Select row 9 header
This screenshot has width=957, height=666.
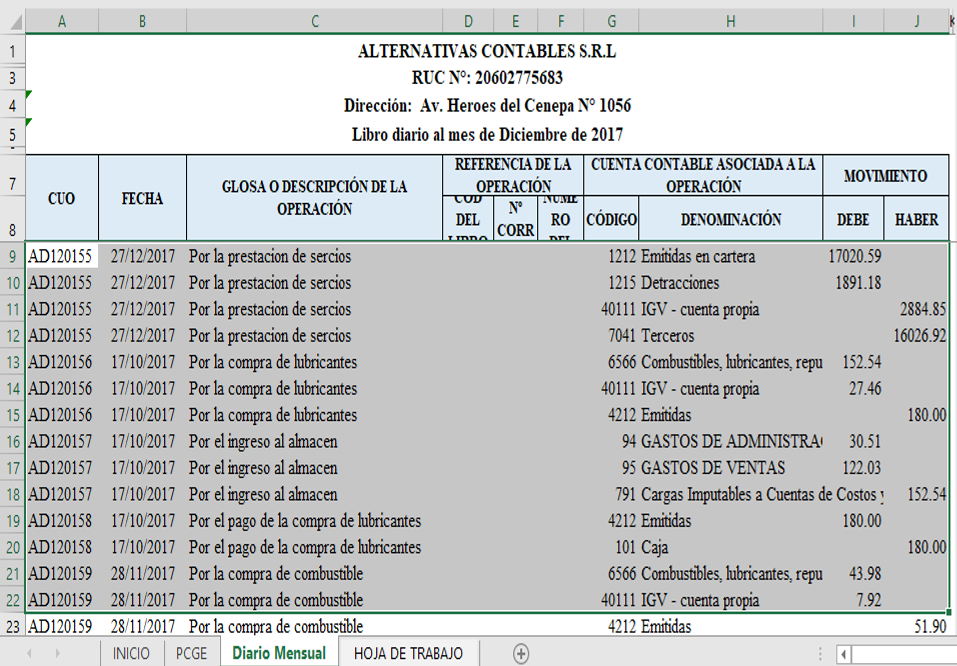[12, 257]
